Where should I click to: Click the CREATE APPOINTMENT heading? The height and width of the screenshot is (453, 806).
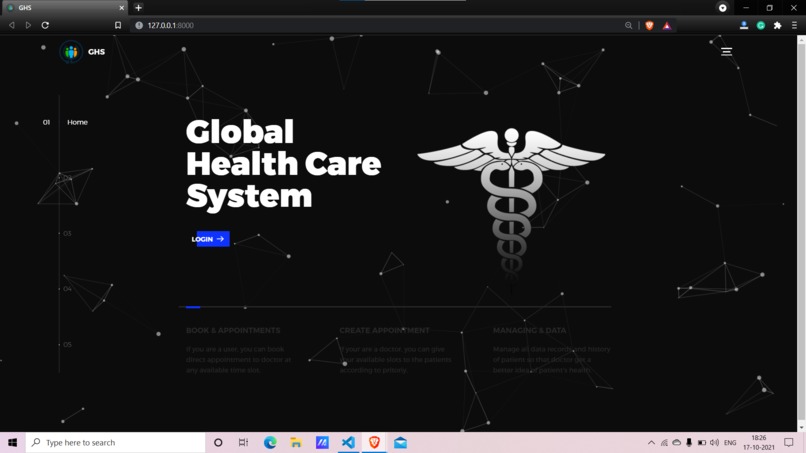384,331
